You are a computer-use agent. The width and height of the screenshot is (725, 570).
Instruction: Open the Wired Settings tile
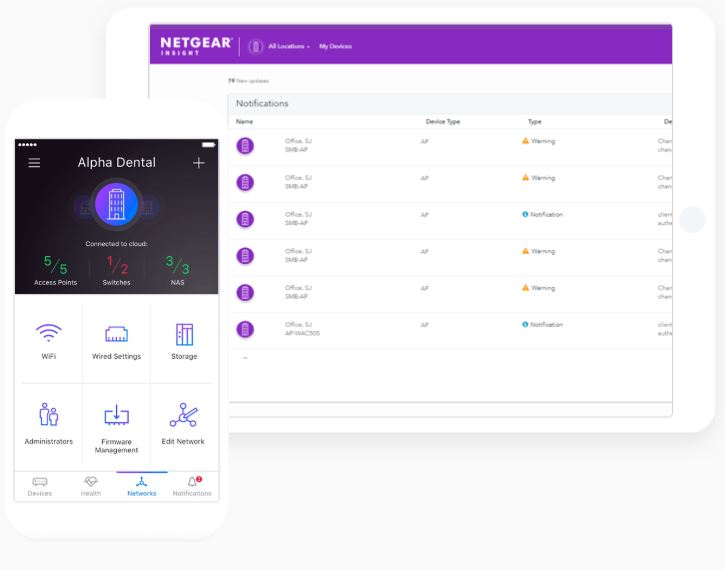pyautogui.click(x=117, y=341)
